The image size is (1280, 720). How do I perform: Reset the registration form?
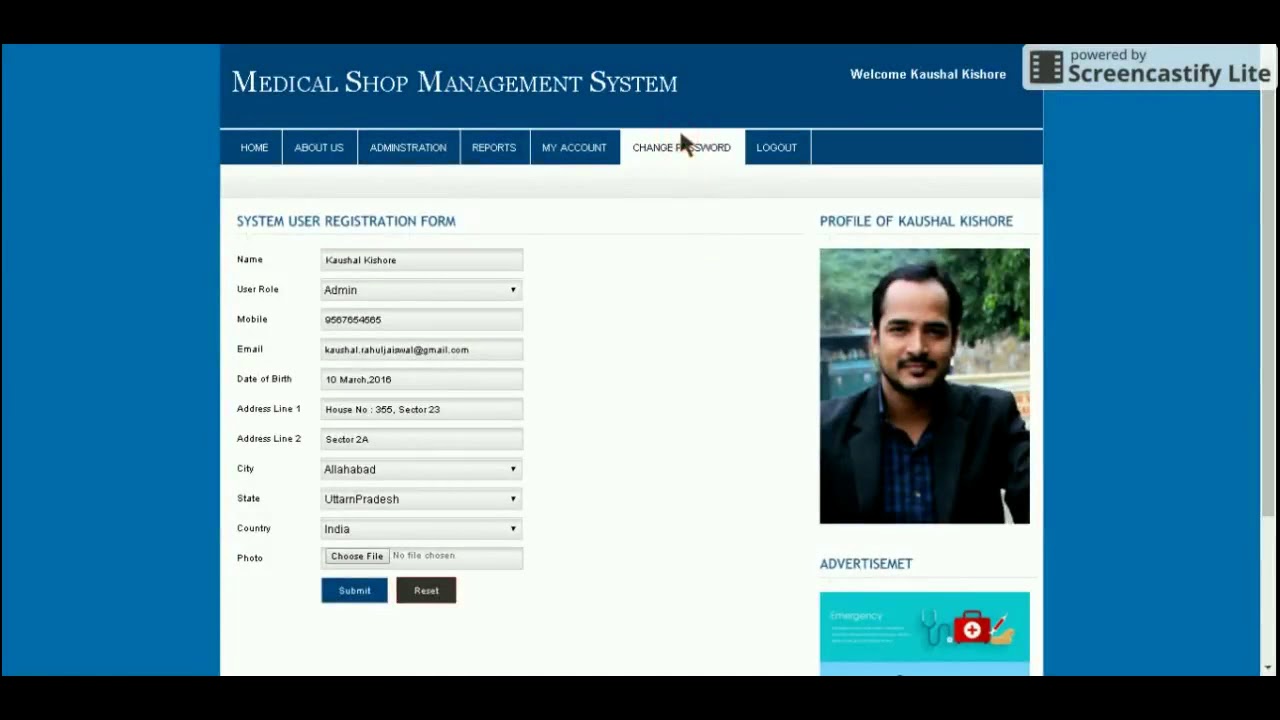426,590
